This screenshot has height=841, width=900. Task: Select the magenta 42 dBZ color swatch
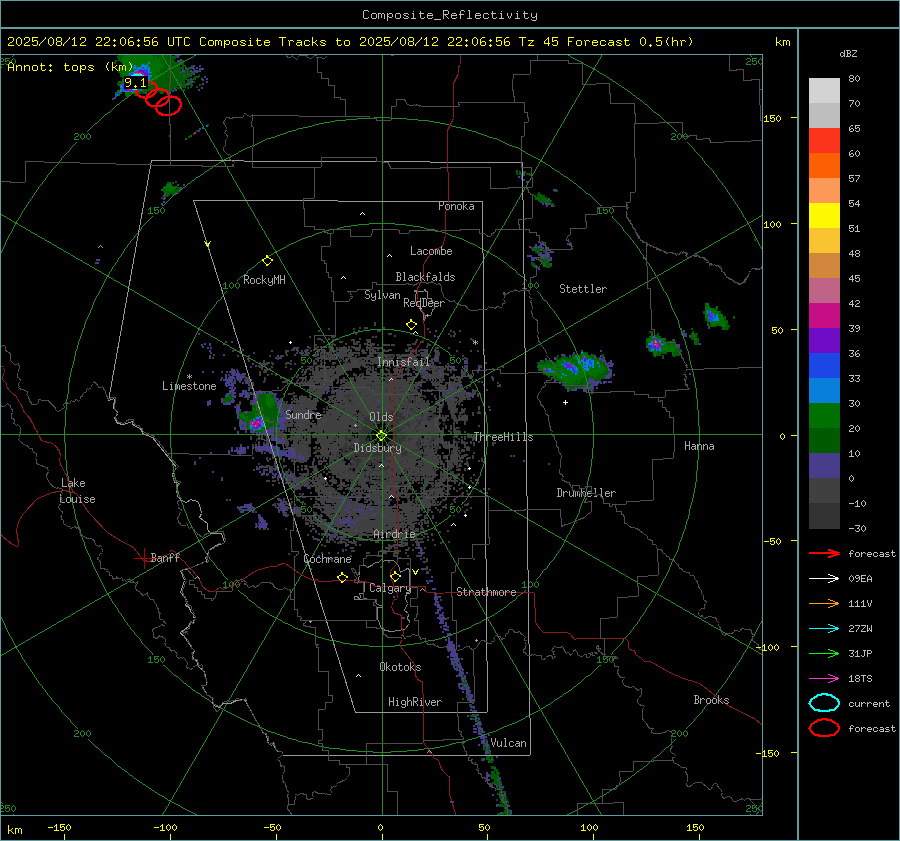point(824,315)
